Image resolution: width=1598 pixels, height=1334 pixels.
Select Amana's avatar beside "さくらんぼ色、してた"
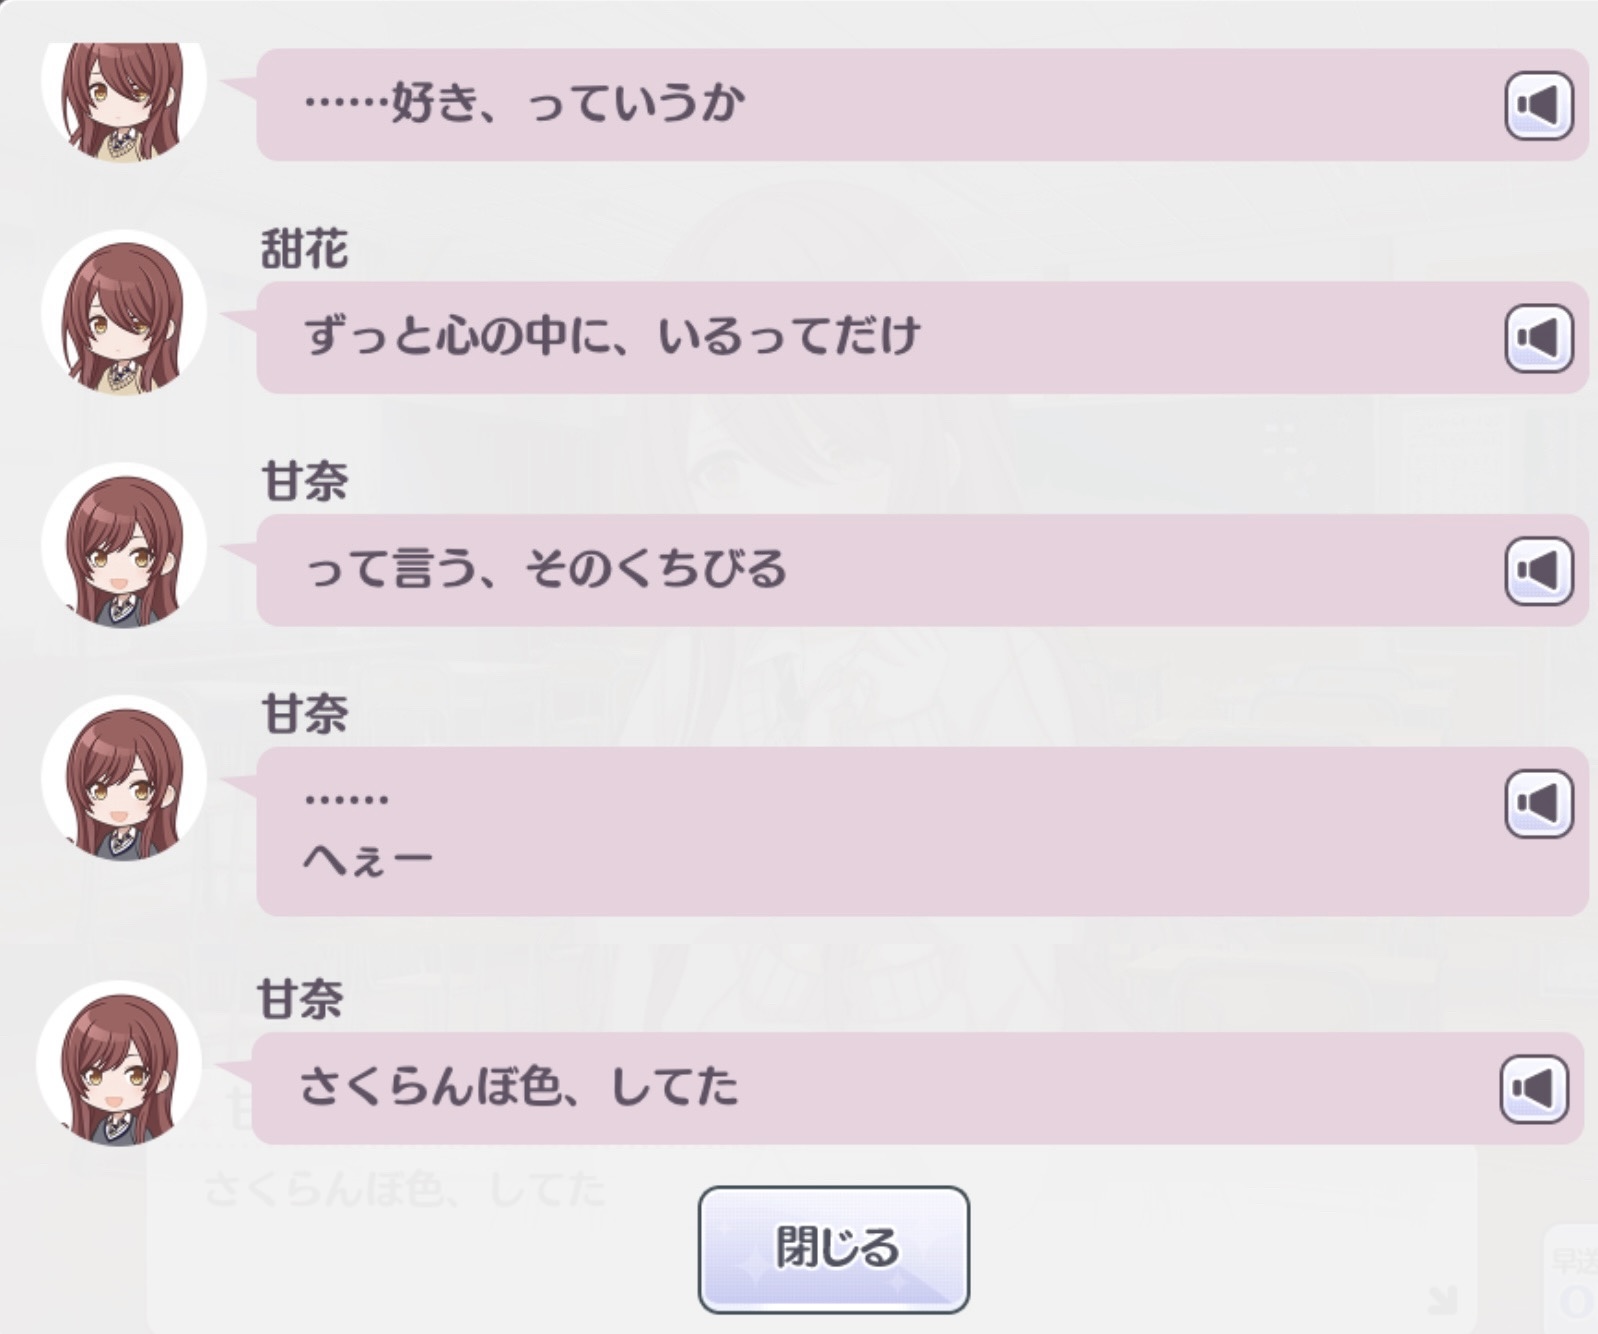pyautogui.click(x=119, y=1063)
